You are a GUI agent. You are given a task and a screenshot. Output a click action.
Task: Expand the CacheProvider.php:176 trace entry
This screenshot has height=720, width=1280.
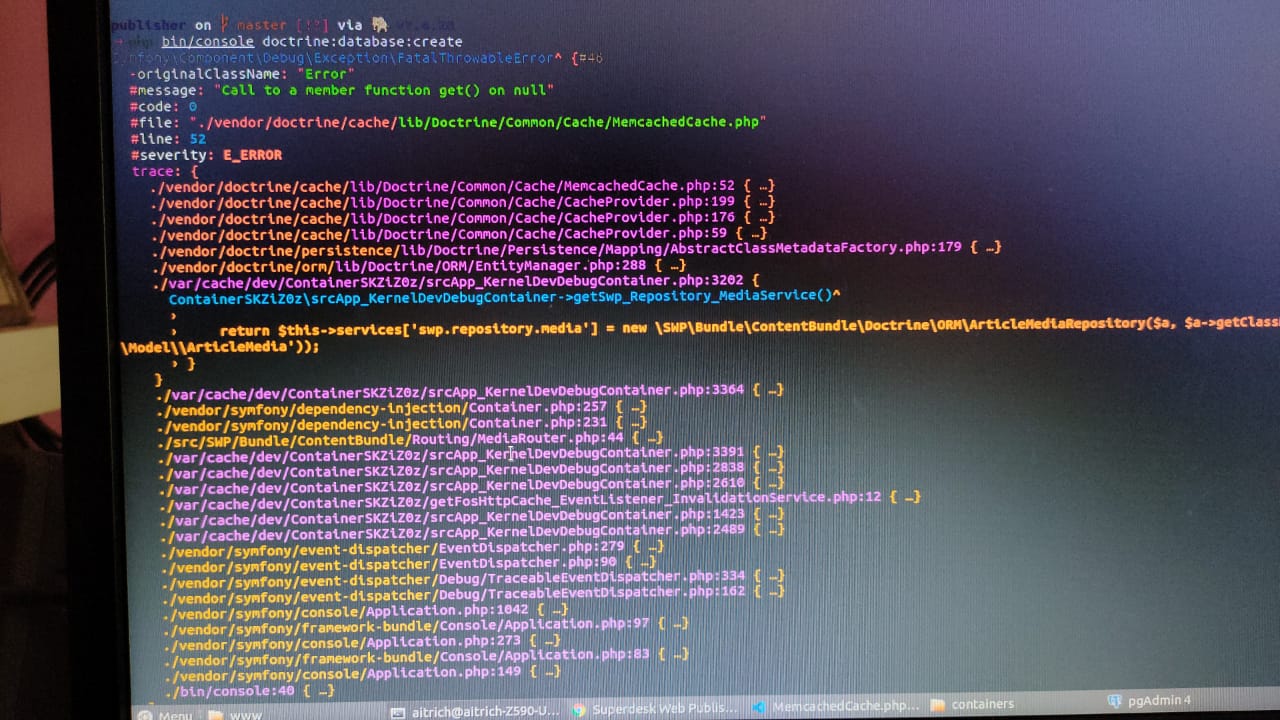pyautogui.click(x=464, y=218)
